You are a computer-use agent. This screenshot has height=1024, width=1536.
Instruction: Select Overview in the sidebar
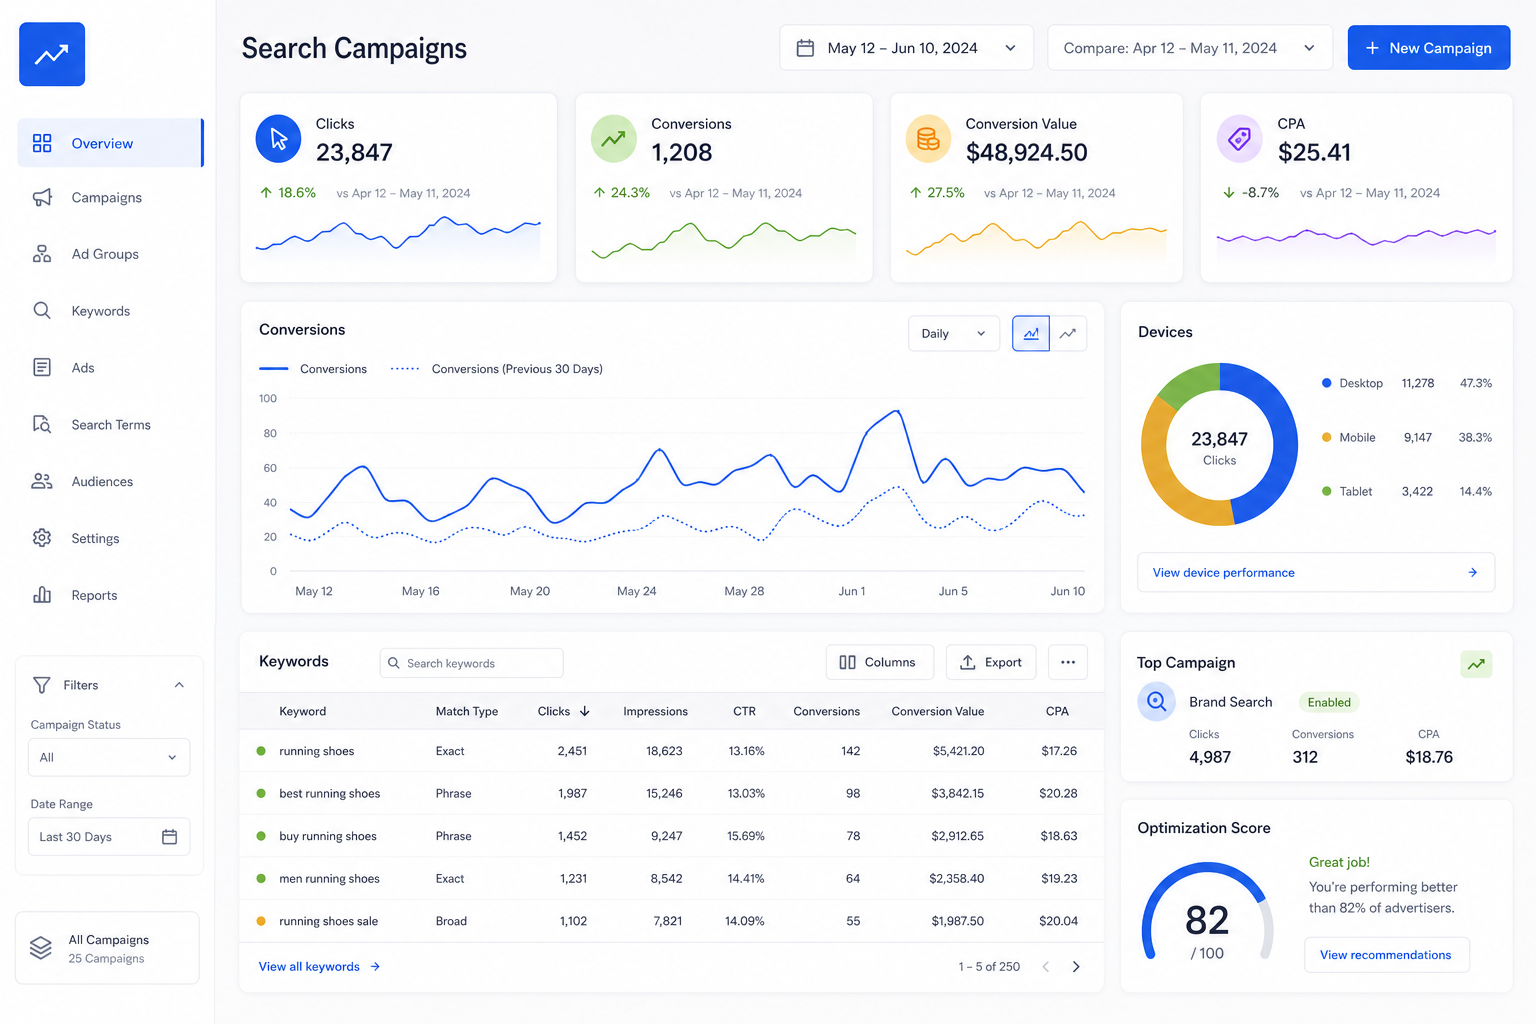(110, 143)
